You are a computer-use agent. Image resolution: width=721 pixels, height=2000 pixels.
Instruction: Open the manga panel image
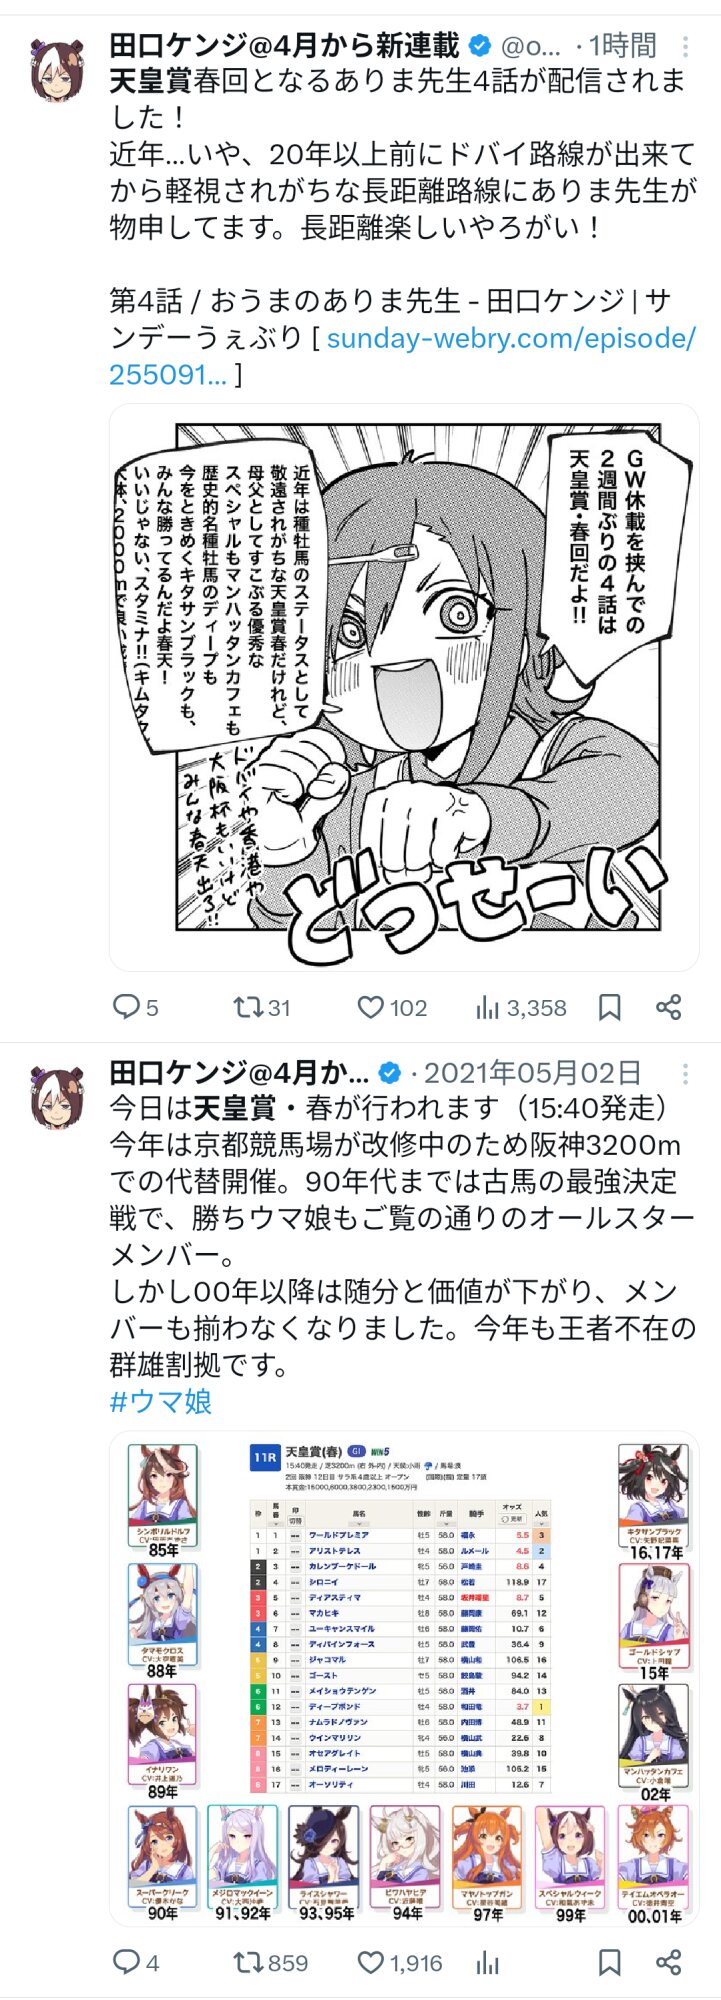point(404,687)
